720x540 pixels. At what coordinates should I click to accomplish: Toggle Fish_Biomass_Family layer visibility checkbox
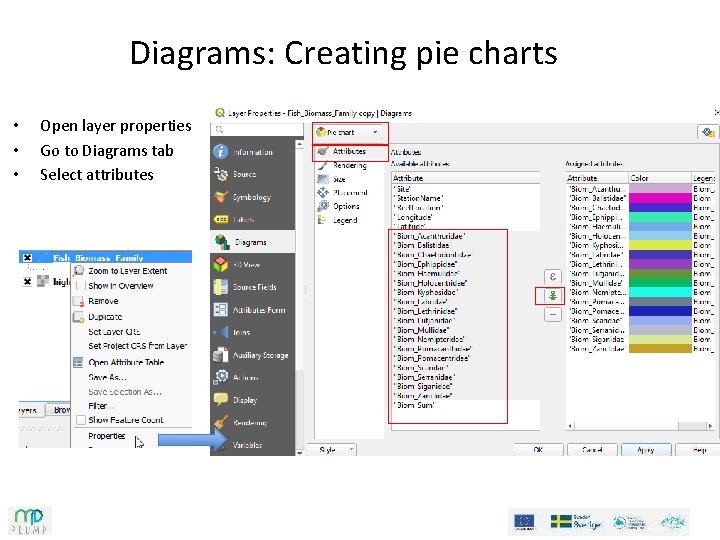28,258
